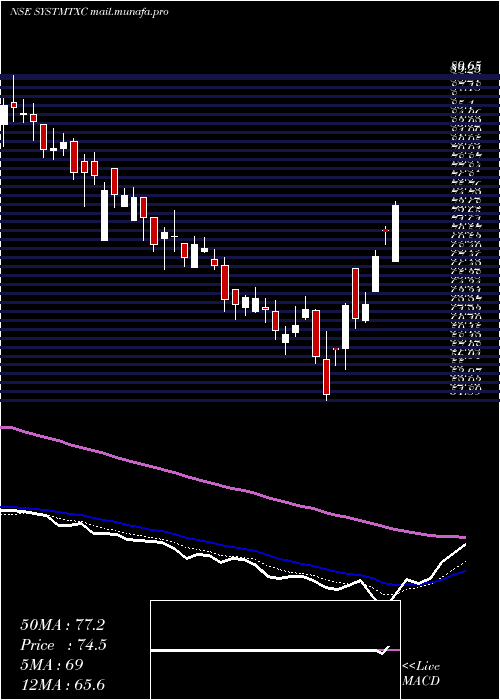The width and height of the screenshot is (500, 700).
Task: Click the '12MA : 65.6' value
Action: pos(62,685)
